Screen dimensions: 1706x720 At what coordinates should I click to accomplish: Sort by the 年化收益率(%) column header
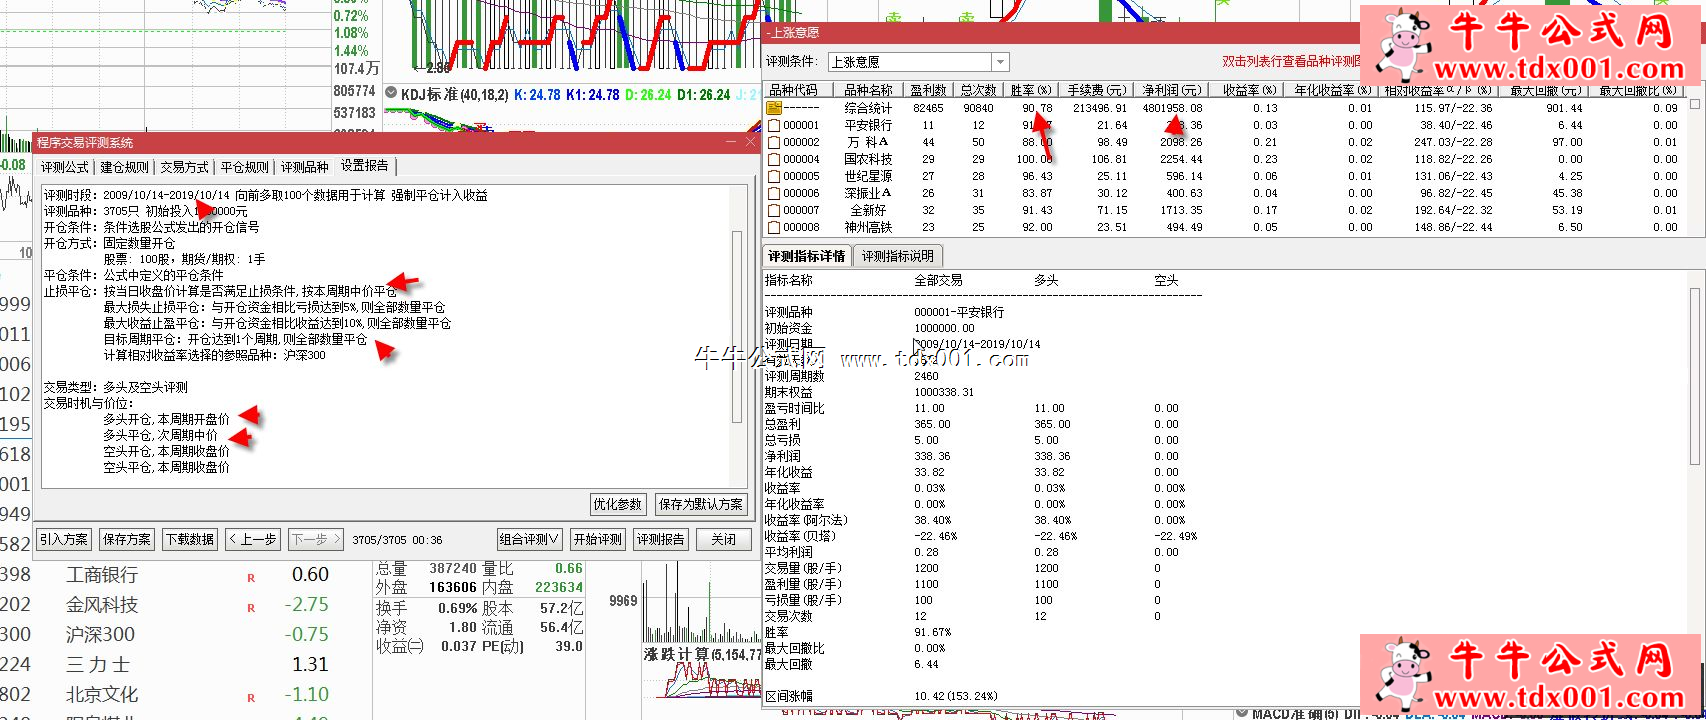point(1333,90)
